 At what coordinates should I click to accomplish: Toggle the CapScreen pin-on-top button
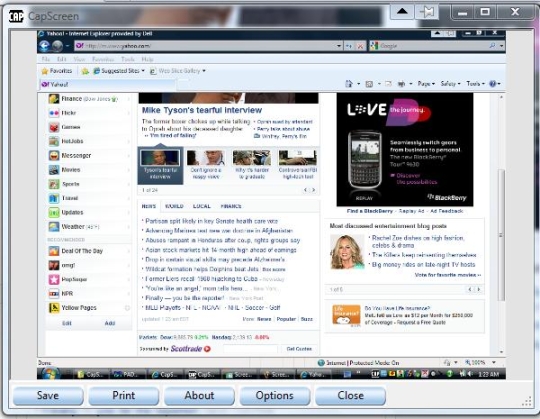point(427,12)
